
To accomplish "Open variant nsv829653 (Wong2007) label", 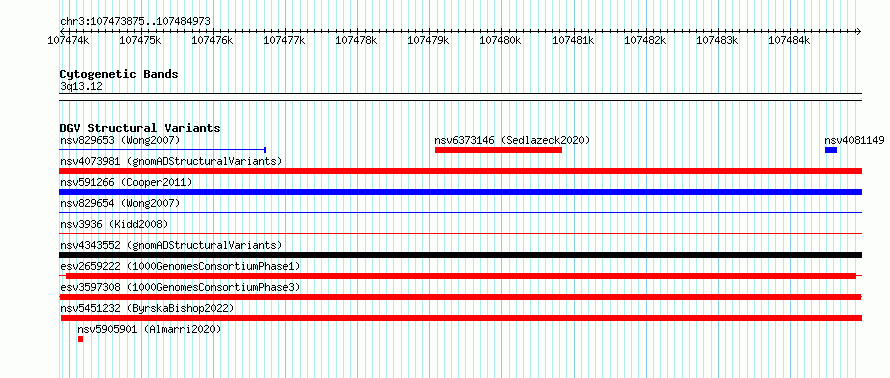I will coord(120,140).
